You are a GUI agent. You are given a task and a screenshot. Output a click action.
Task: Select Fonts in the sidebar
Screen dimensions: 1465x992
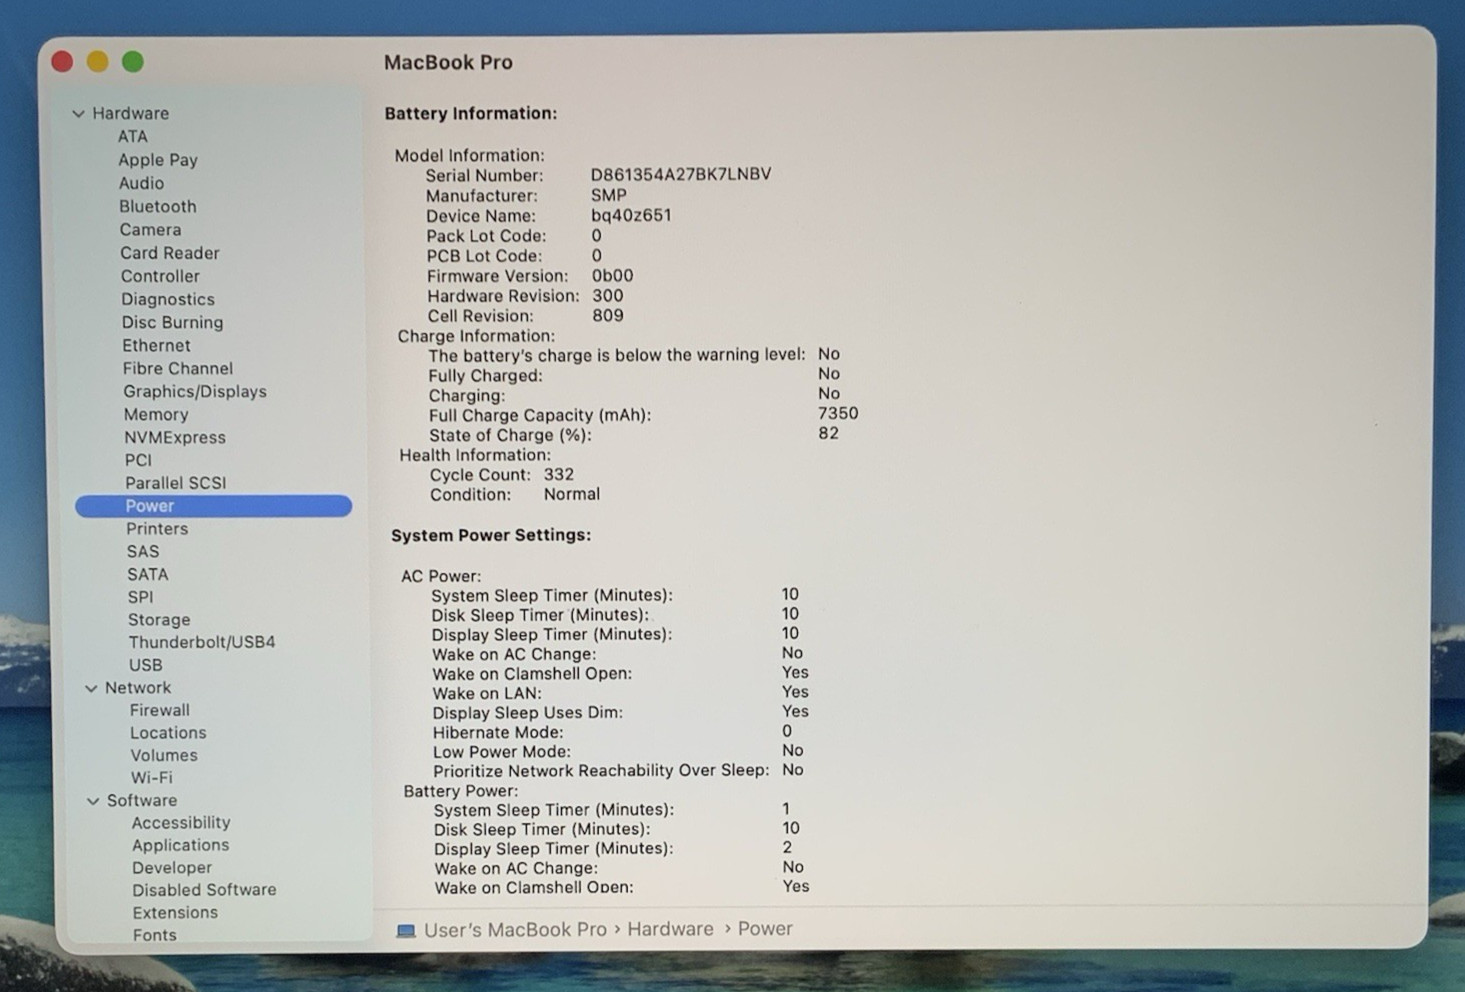154,936
